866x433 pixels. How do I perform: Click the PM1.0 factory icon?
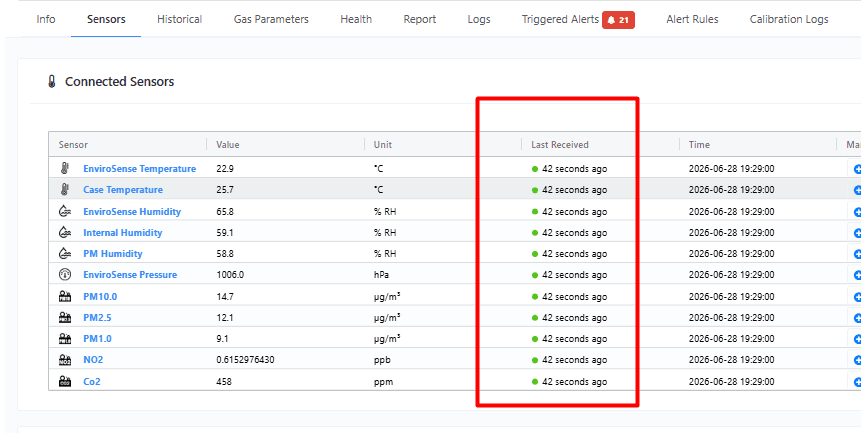[65, 339]
